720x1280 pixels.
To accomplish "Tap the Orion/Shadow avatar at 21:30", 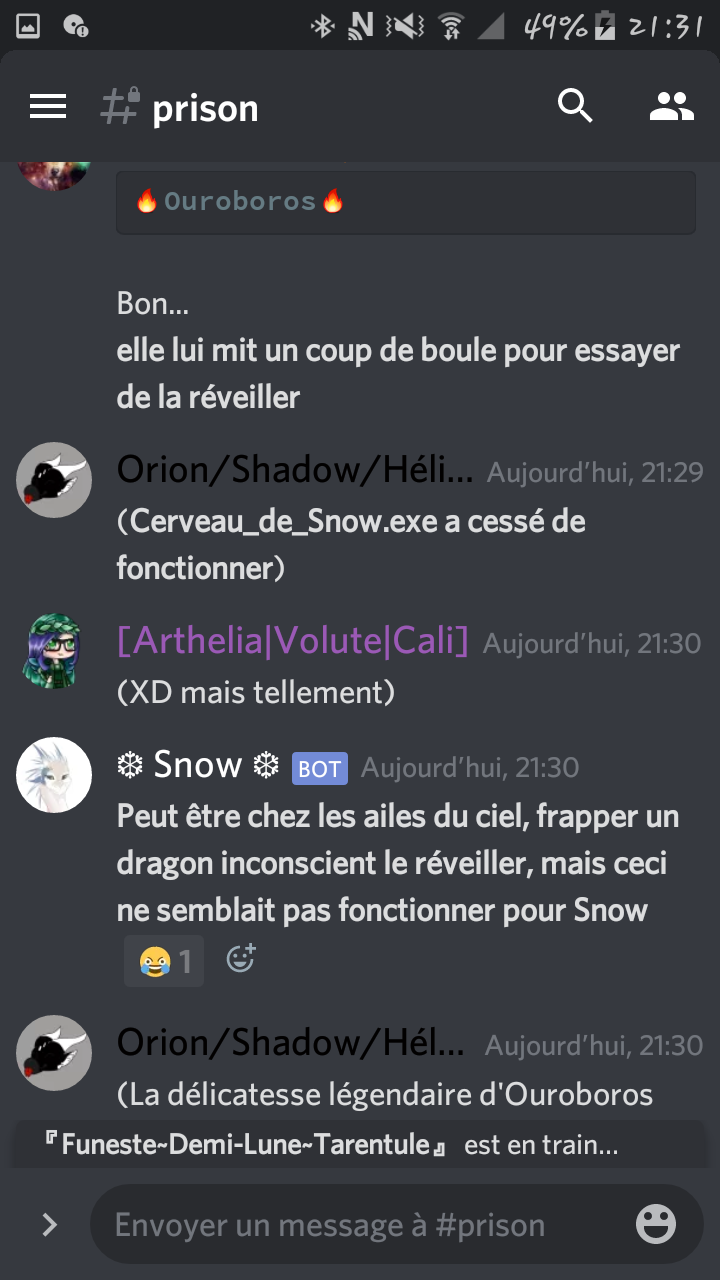I will [x=54, y=1053].
